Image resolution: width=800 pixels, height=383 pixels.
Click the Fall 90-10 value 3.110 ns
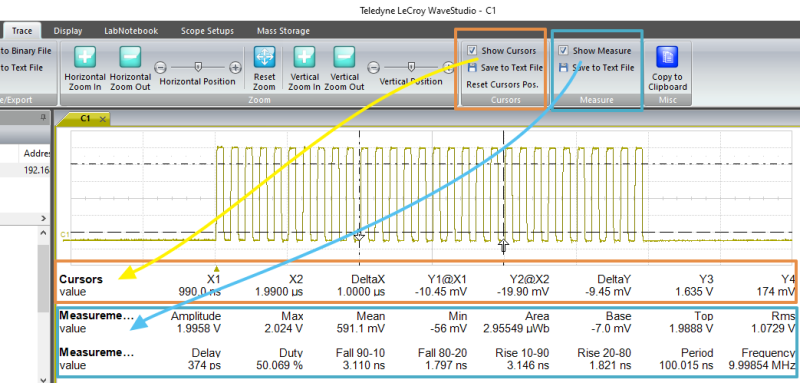364,366
